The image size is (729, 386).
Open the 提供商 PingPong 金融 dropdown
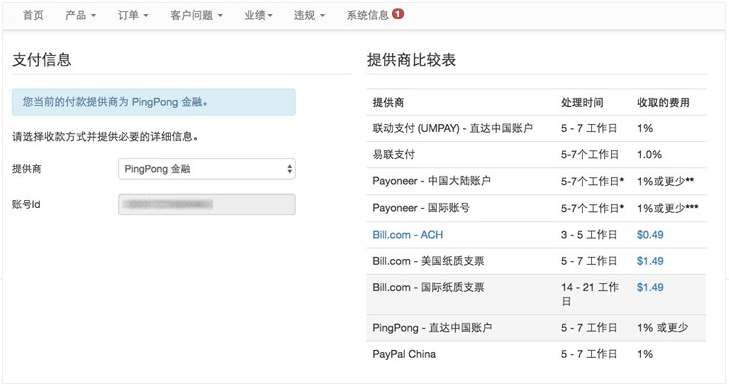pyautogui.click(x=207, y=169)
